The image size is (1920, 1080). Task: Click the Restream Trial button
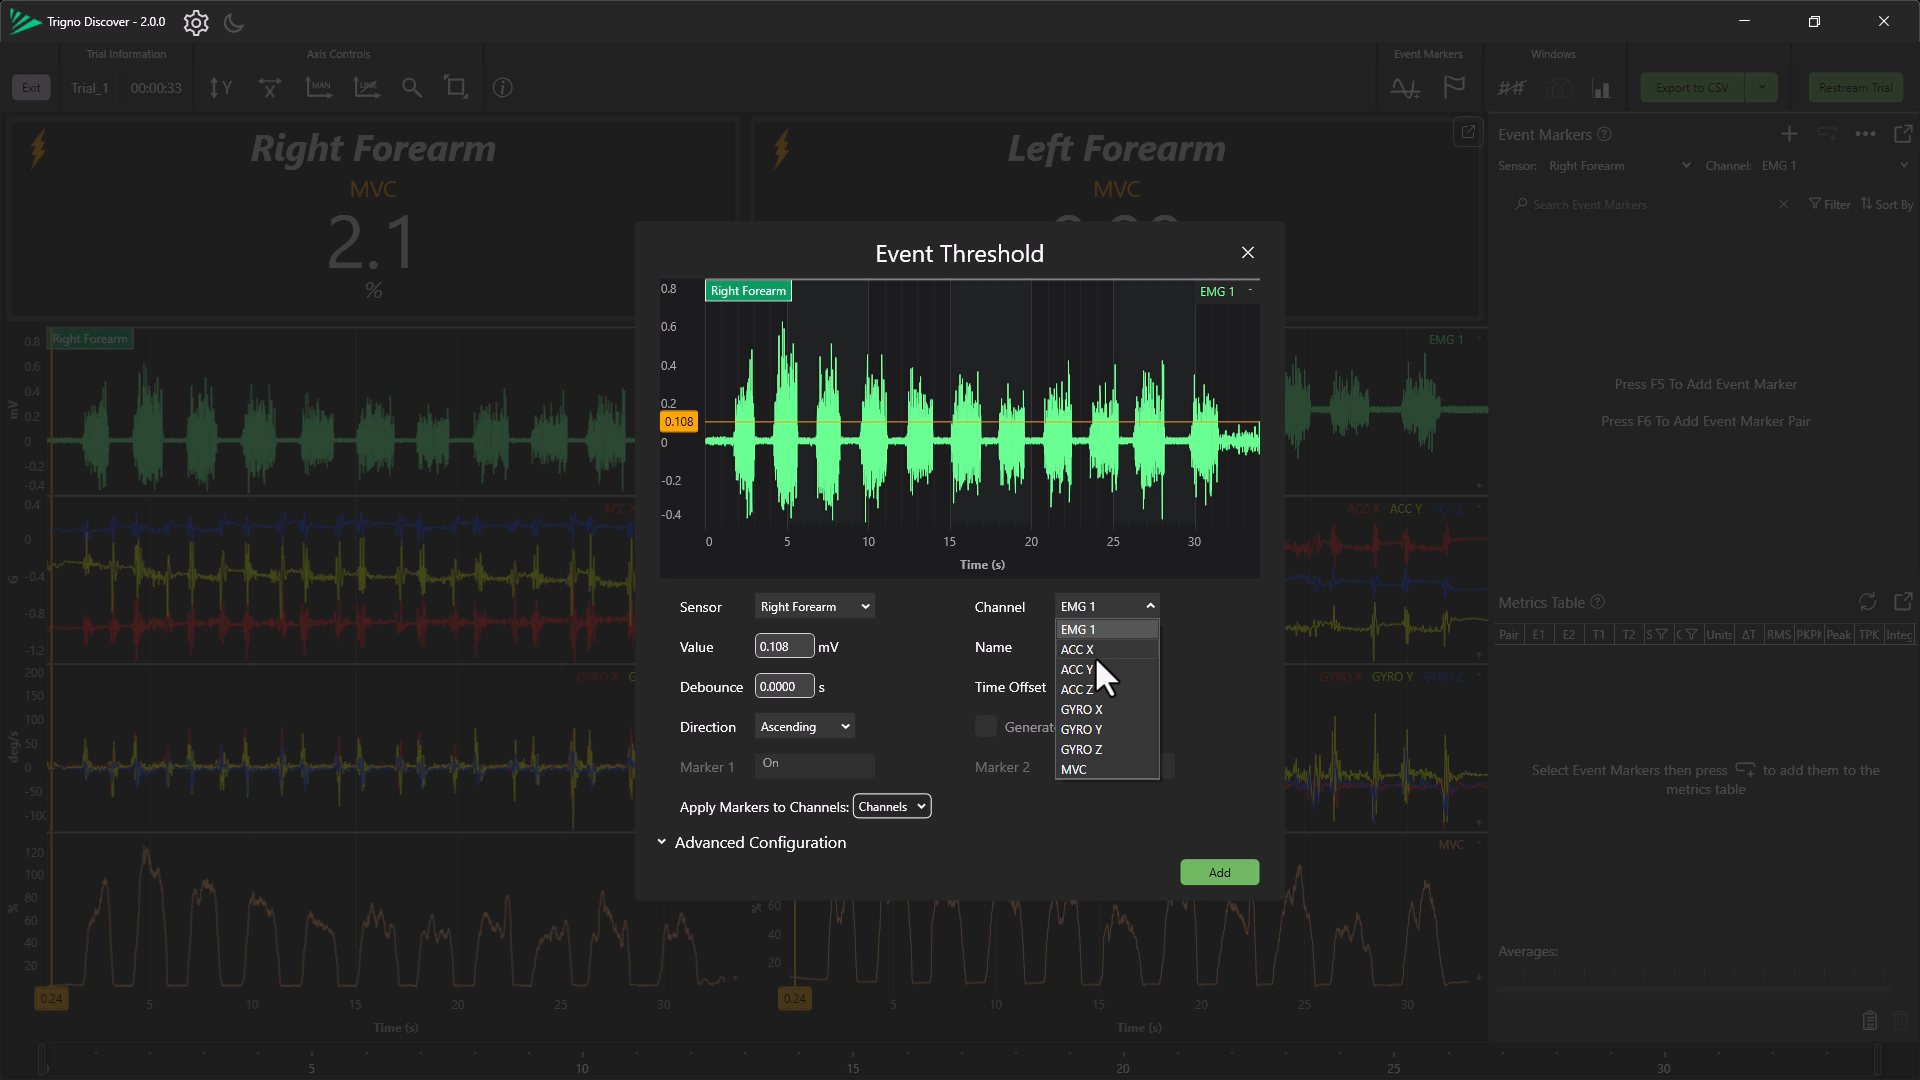pos(1855,88)
